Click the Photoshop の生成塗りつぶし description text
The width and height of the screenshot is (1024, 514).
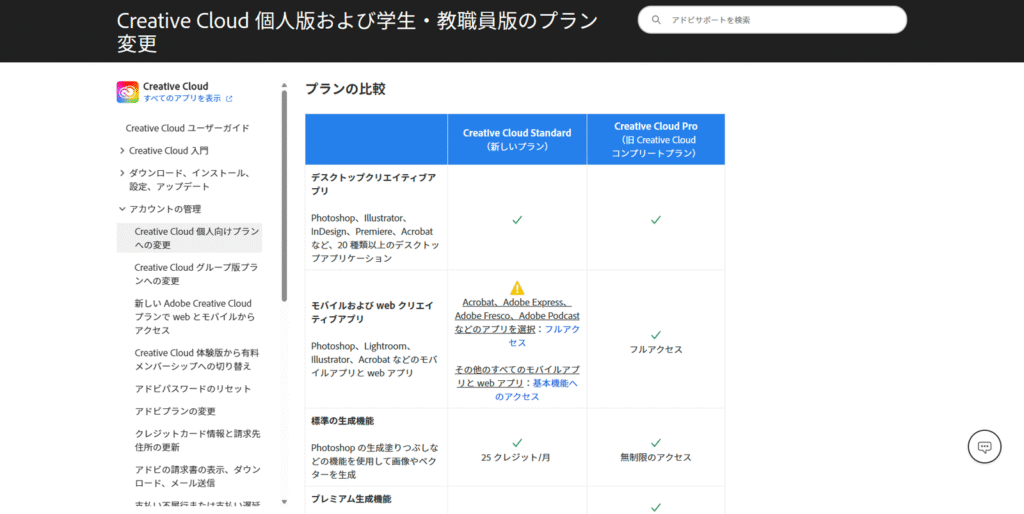[x=375, y=461]
